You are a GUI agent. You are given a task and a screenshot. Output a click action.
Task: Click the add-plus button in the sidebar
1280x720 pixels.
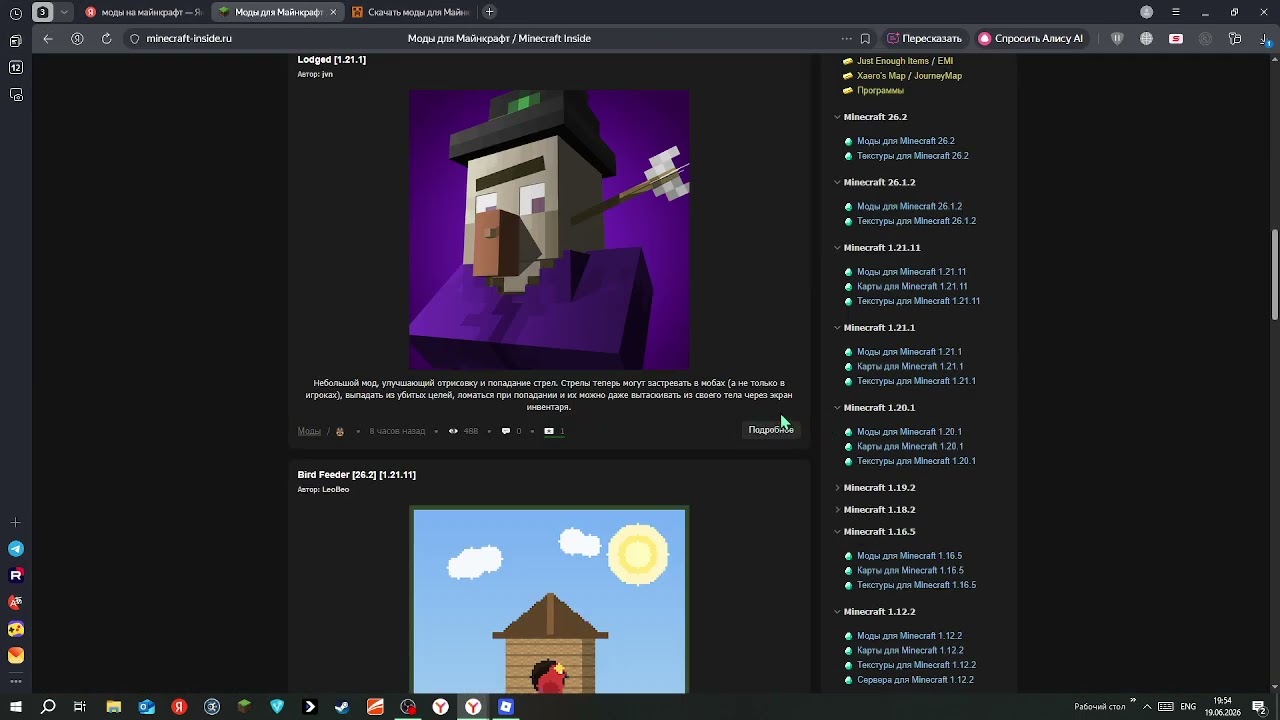(16, 522)
